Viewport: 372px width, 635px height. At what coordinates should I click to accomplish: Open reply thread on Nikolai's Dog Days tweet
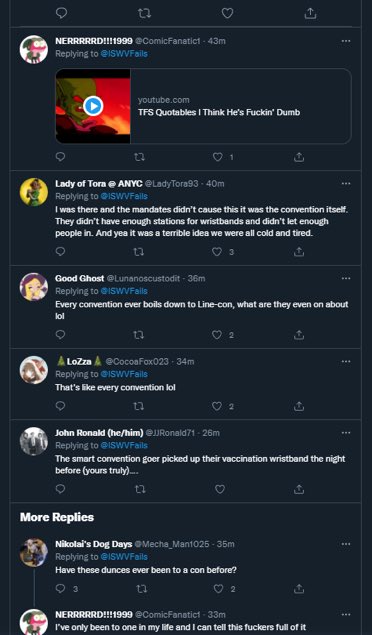(x=60, y=588)
